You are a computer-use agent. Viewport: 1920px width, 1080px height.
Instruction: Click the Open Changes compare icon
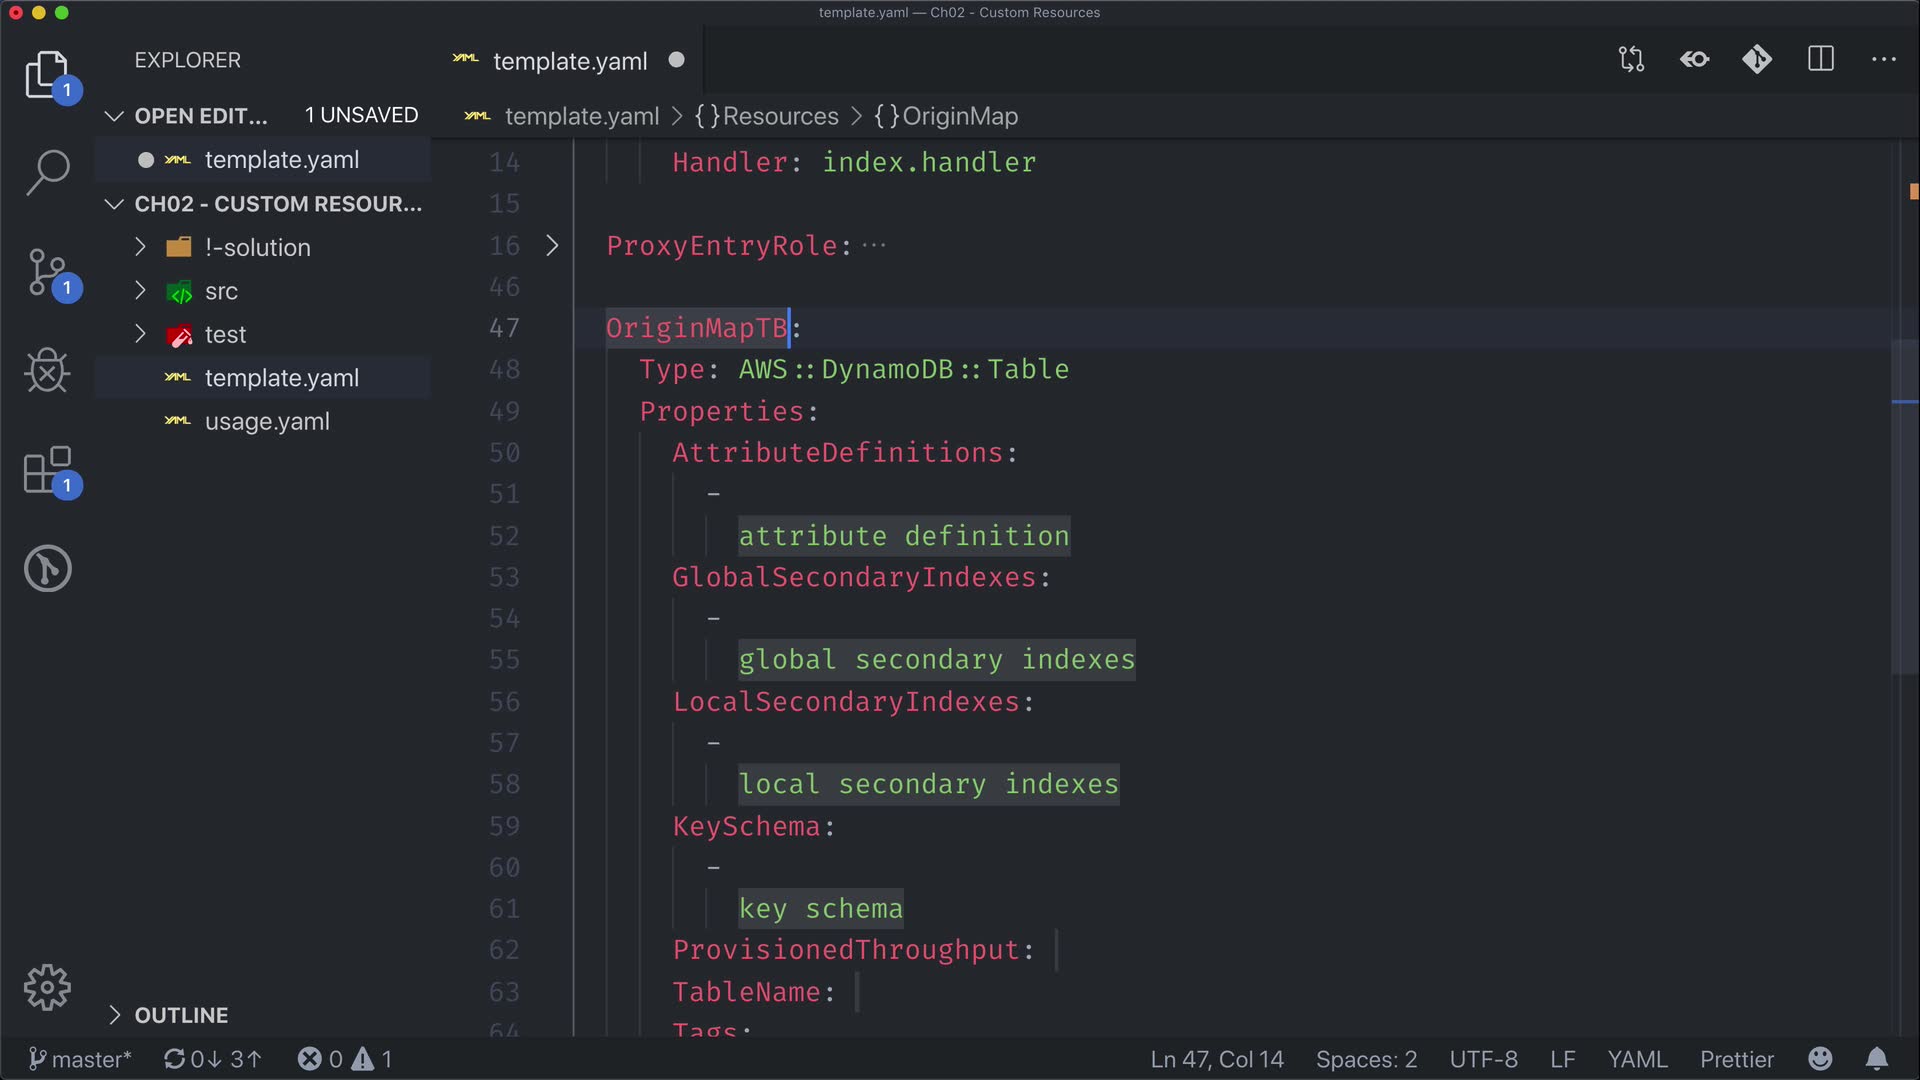[x=1631, y=60]
